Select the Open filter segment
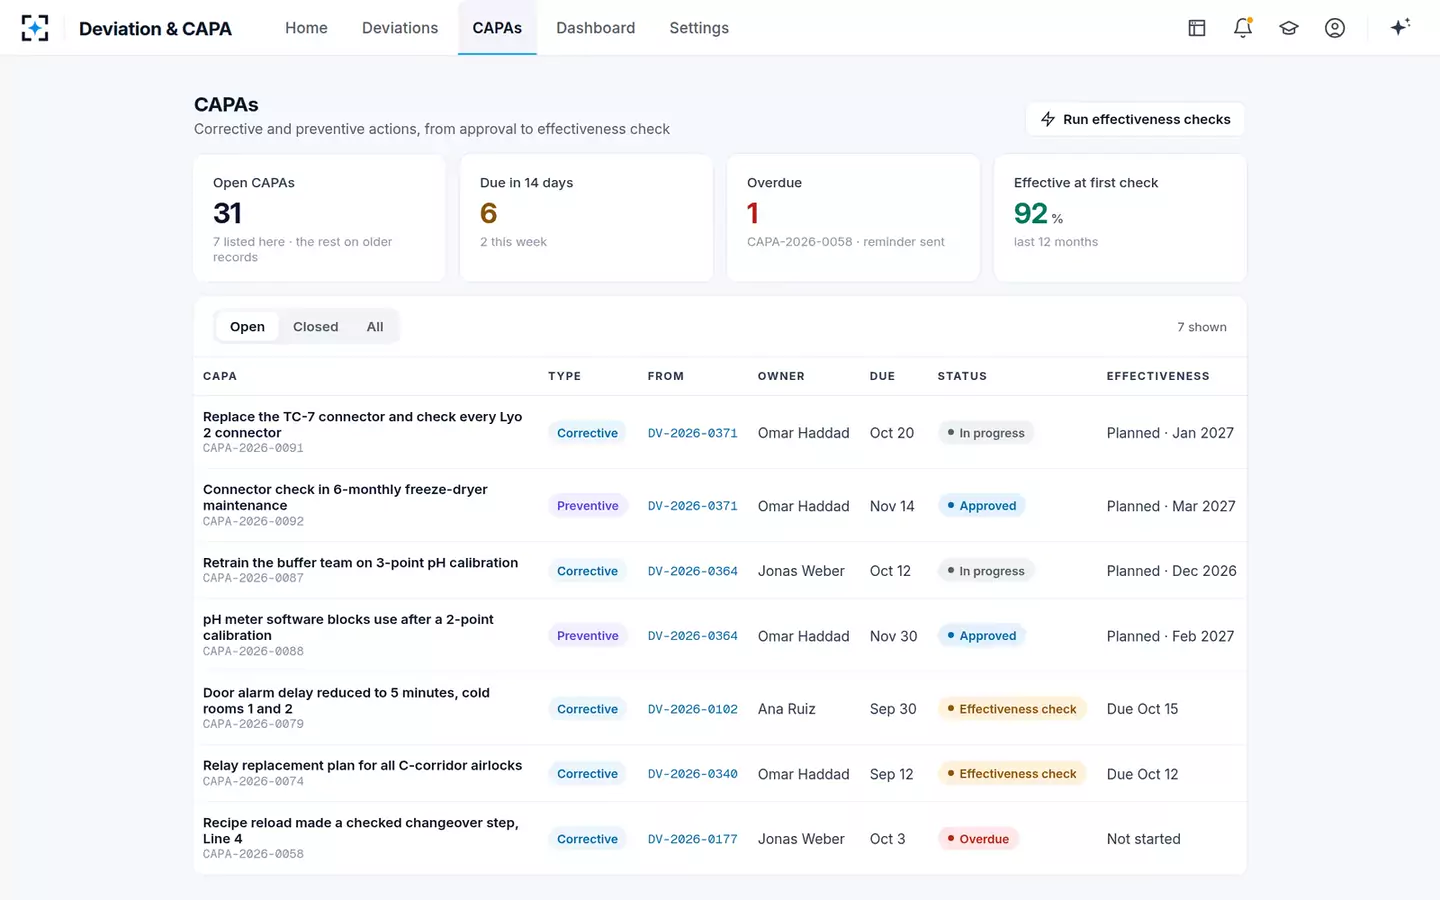This screenshot has width=1440, height=900. 247,327
